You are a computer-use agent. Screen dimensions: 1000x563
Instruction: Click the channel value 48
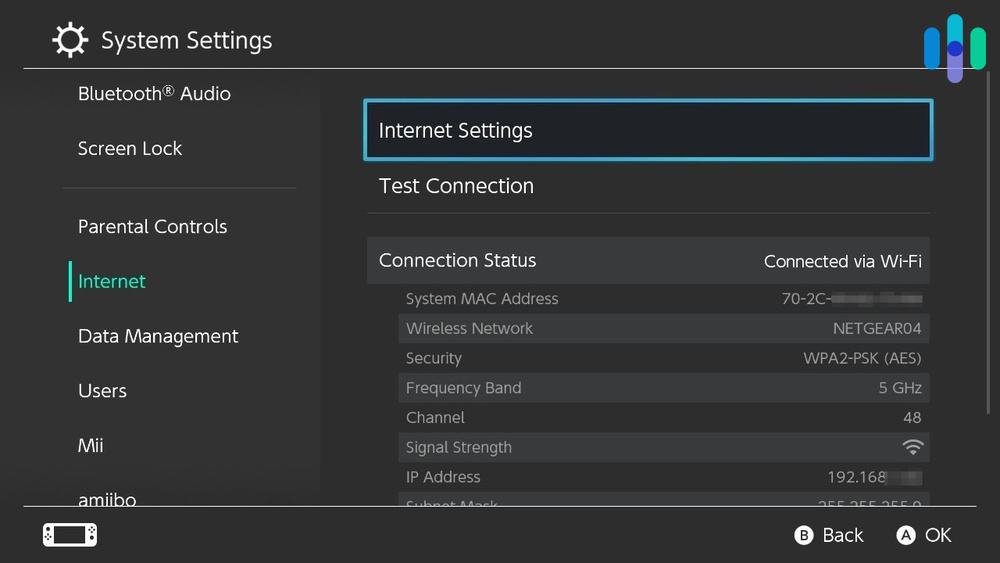click(912, 418)
